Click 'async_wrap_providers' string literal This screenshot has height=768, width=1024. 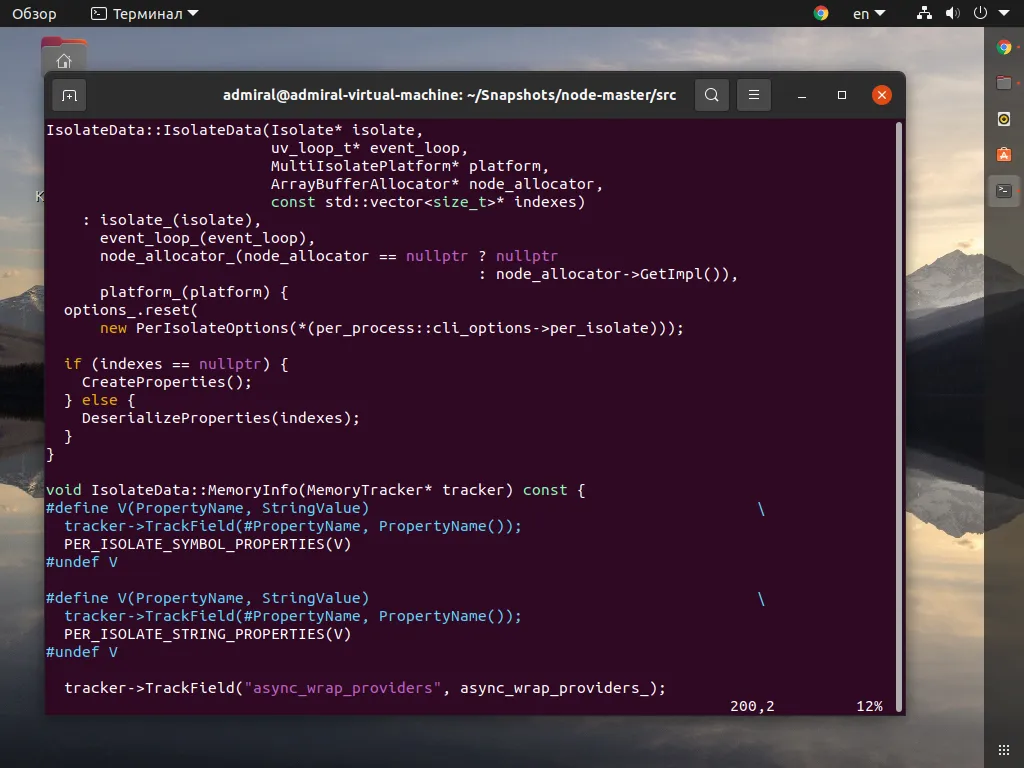(x=343, y=688)
